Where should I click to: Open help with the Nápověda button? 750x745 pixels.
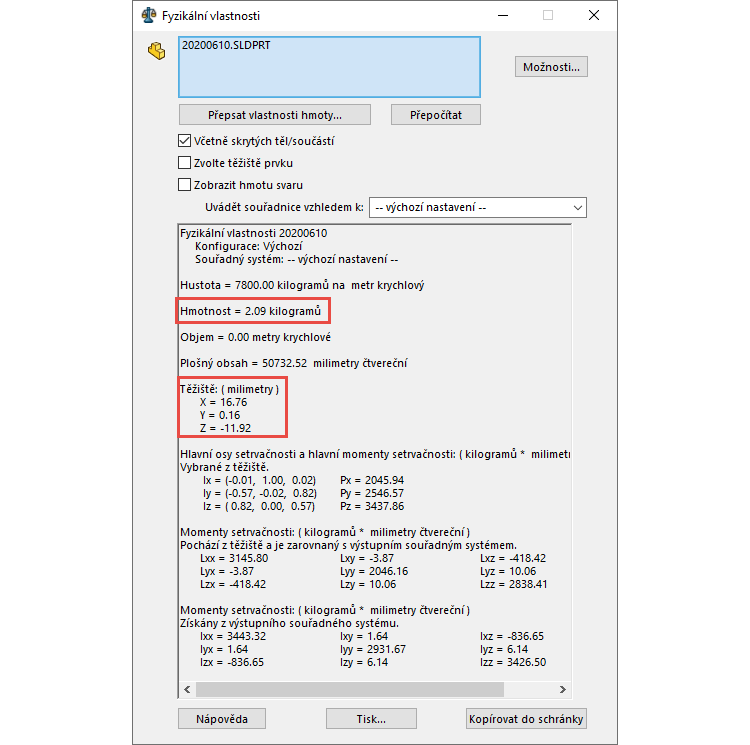222,719
